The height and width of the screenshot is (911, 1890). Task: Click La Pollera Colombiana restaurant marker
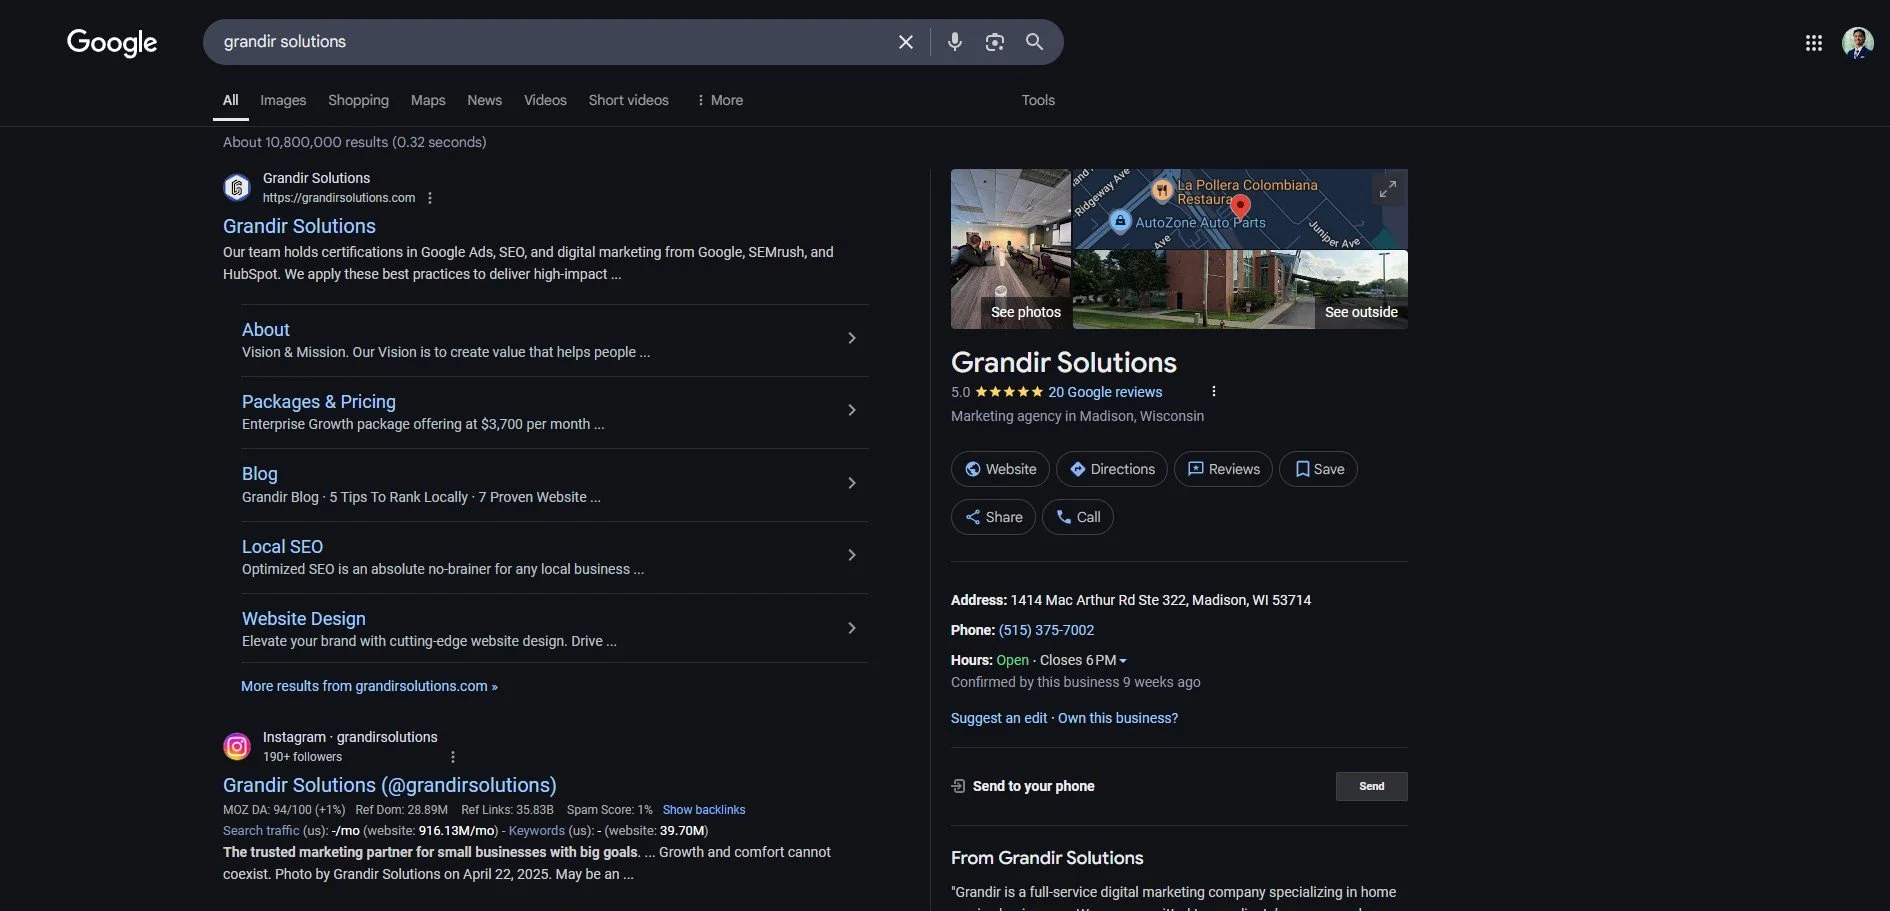1162,189
